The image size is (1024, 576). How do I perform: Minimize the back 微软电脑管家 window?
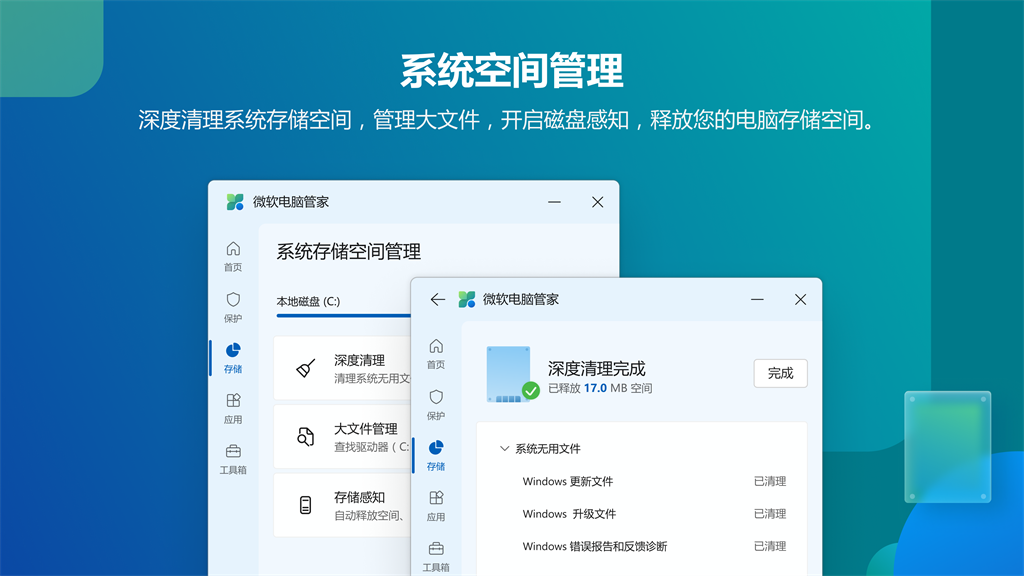[554, 202]
